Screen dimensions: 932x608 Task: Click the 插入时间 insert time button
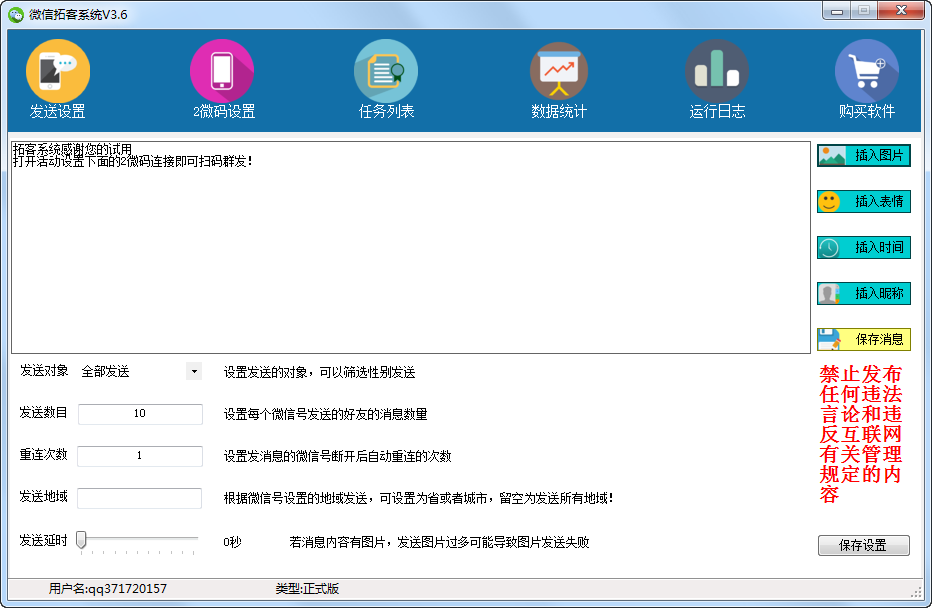tap(864, 247)
